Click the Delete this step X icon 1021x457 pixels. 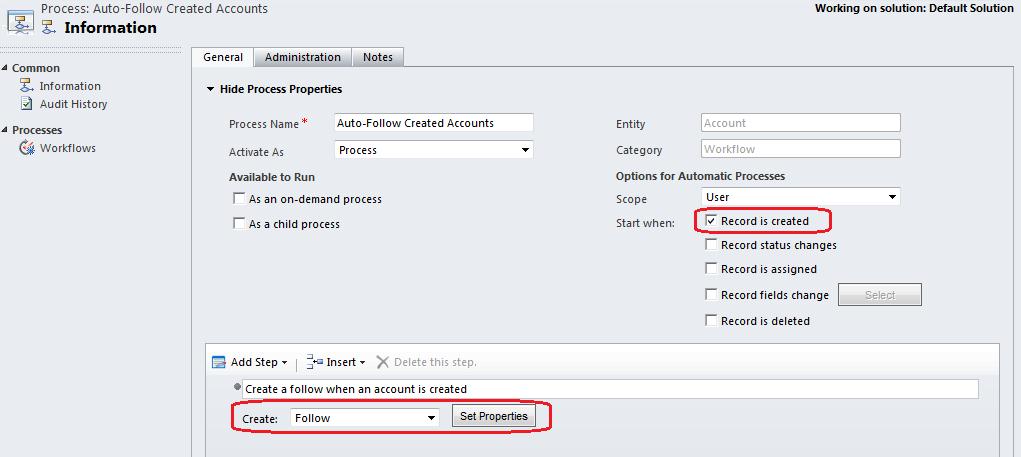[382, 362]
